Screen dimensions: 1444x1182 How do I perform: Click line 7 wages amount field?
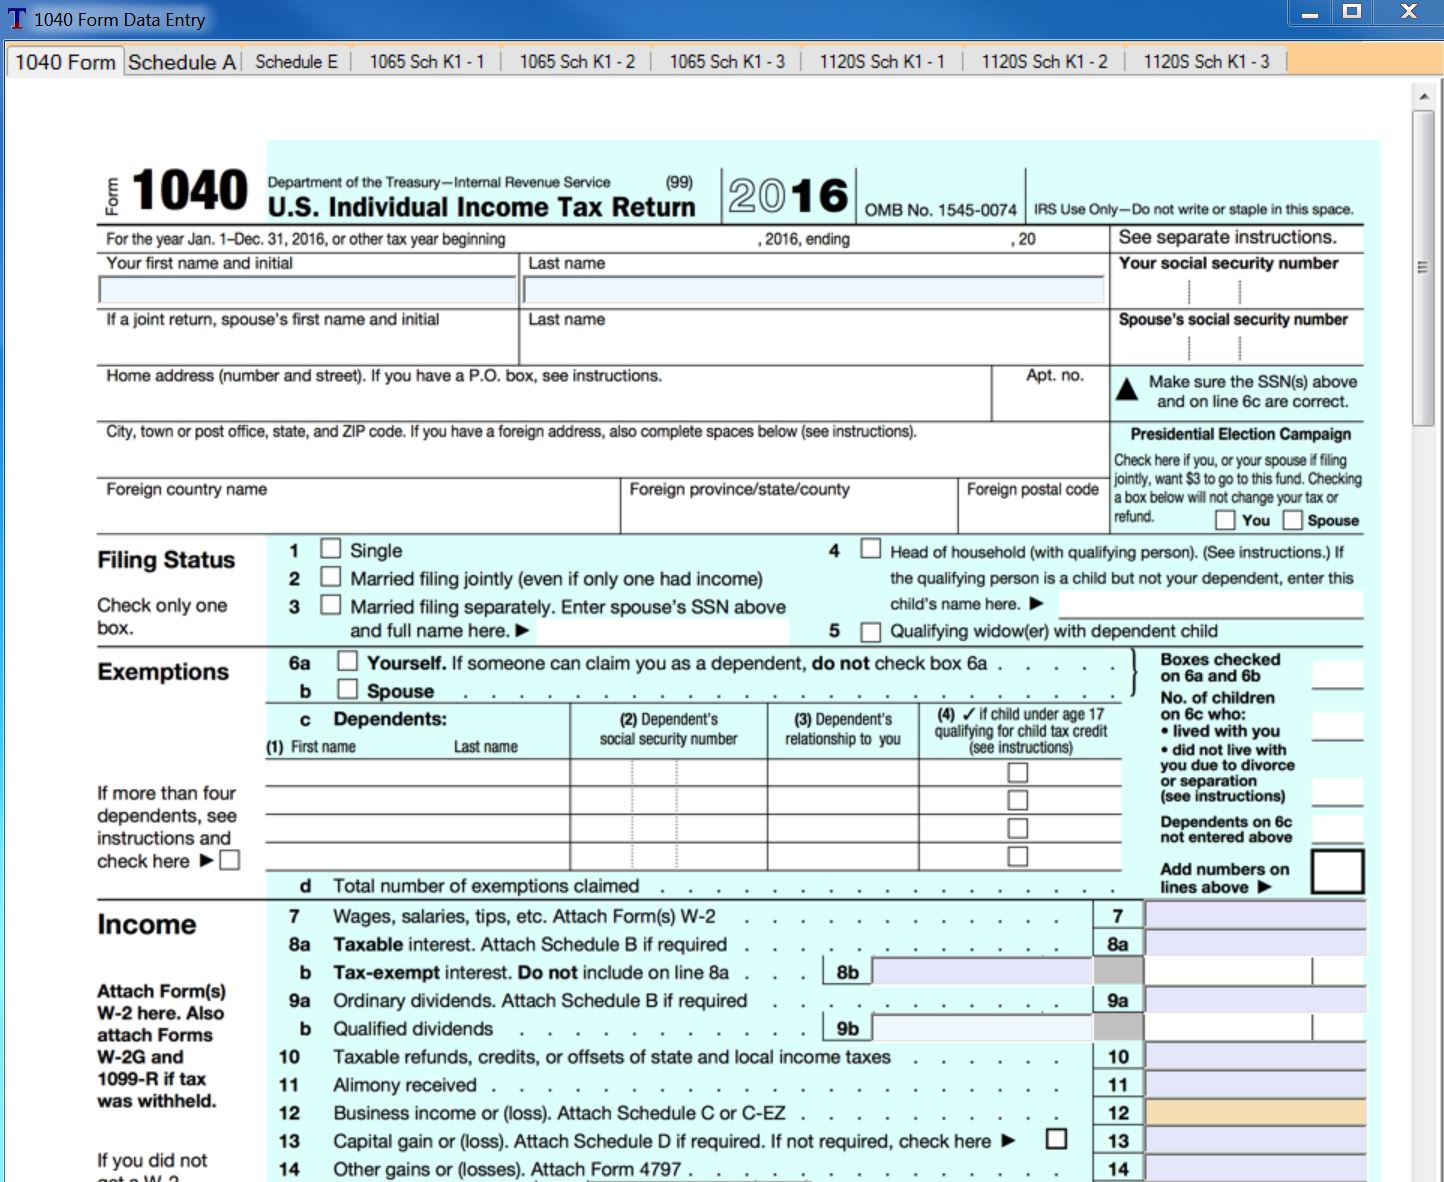pyautogui.click(x=1255, y=915)
